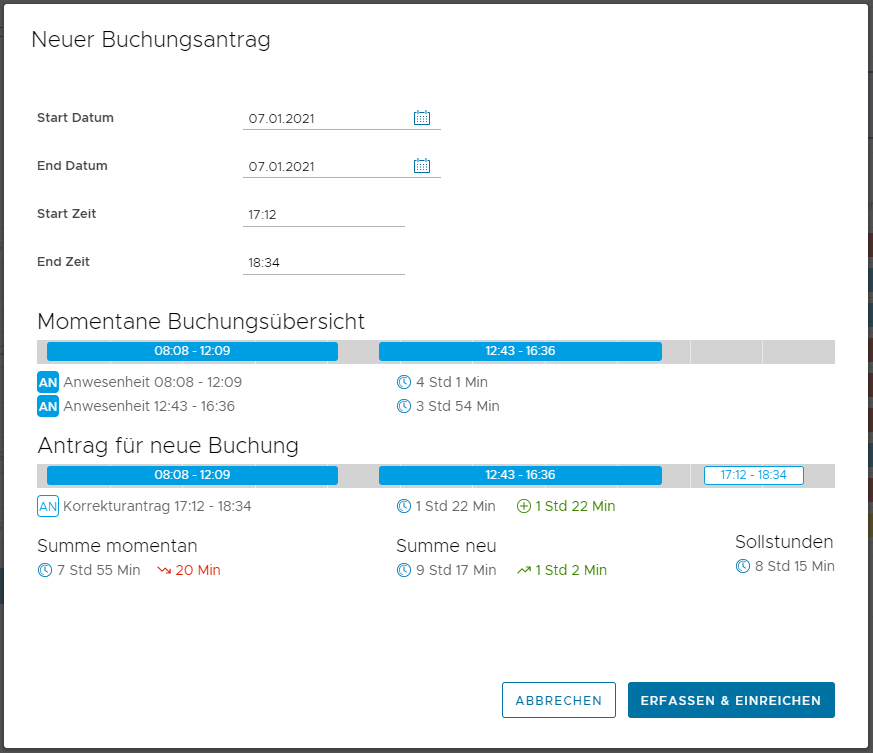Viewport: 873px width, 753px height.
Task: Click green upward trend arrow by 1 Std 2 Min
Action: point(524,570)
